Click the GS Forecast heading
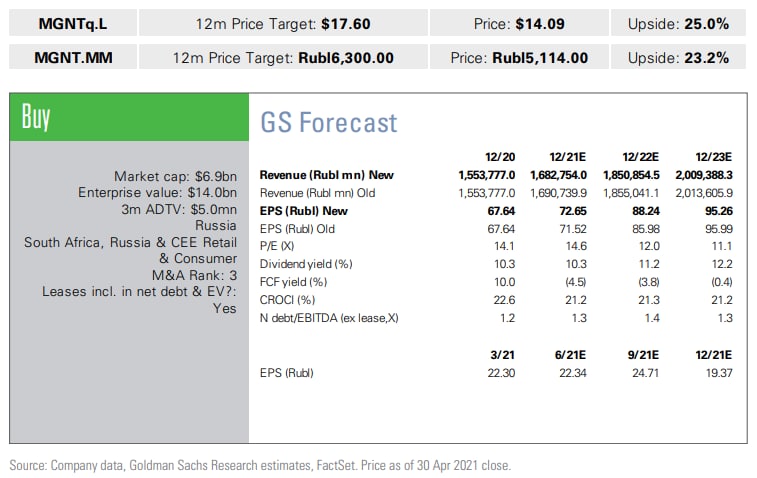The image size is (757, 478). [x=329, y=122]
